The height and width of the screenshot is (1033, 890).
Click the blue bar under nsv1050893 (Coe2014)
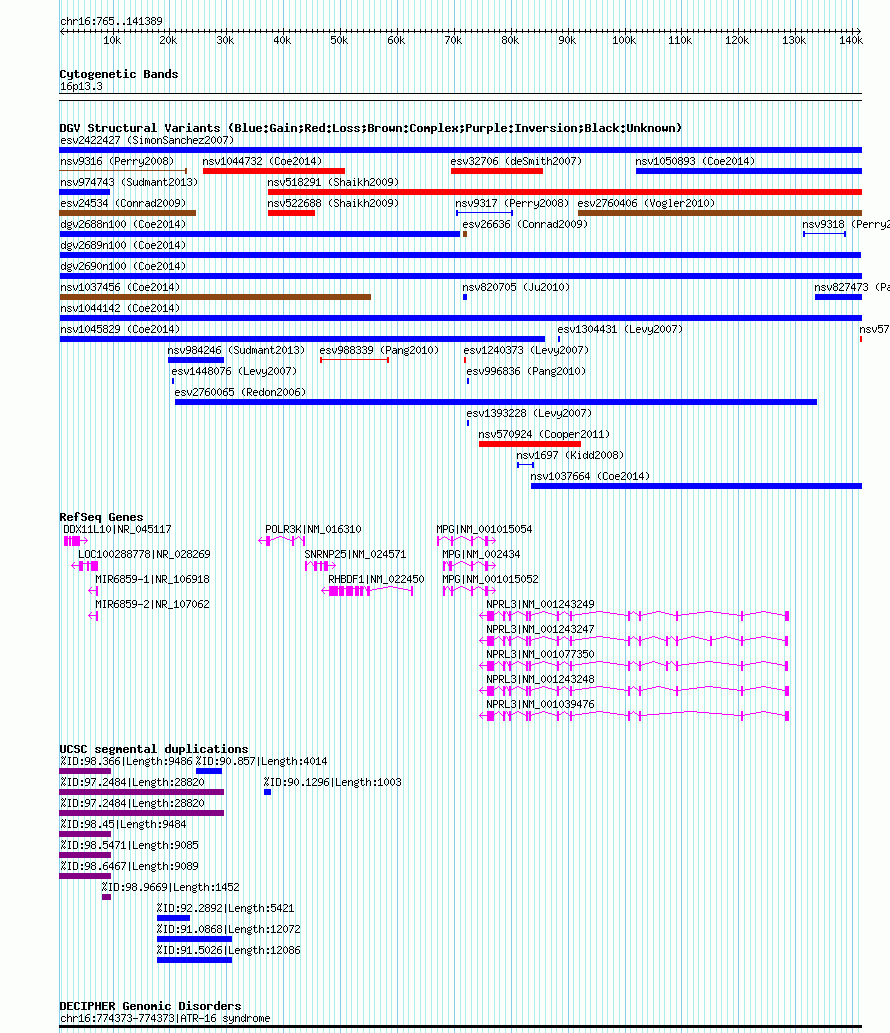pos(748,171)
